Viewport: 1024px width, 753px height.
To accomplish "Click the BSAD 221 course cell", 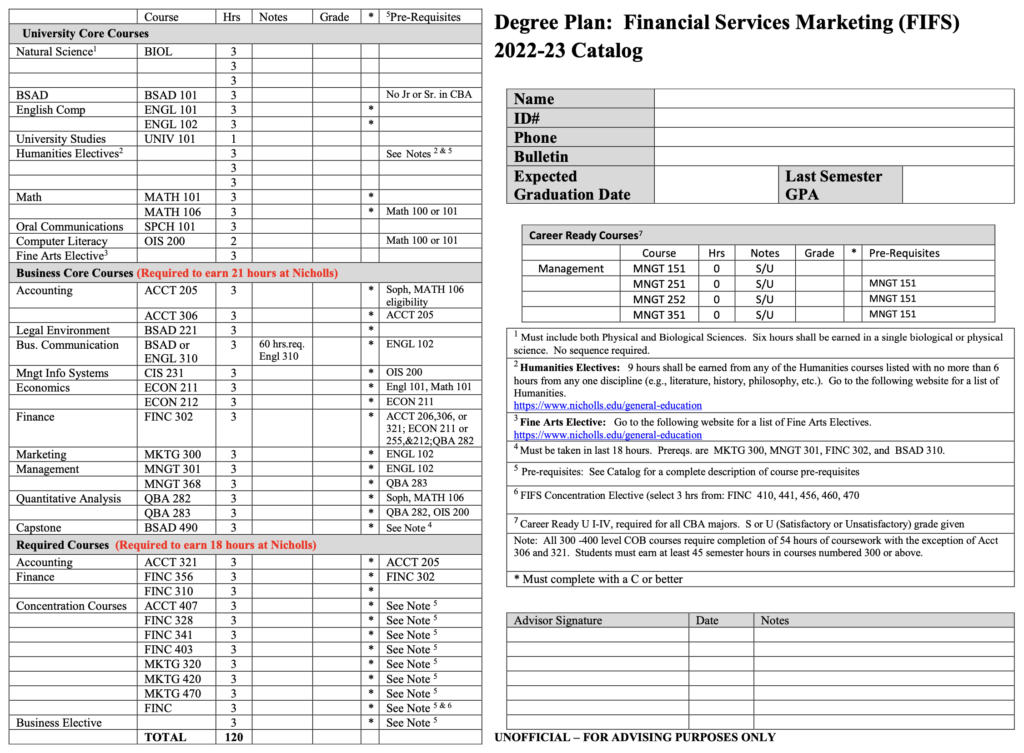I will [x=176, y=330].
